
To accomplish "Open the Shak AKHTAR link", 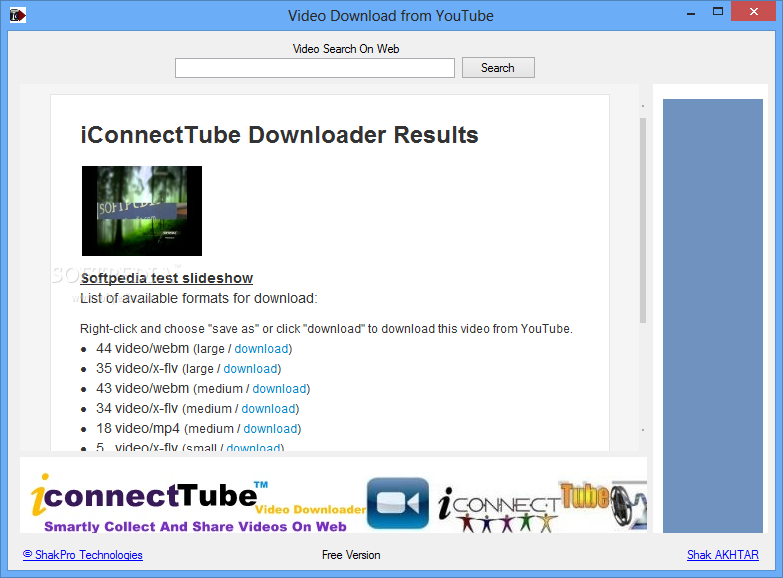I will pyautogui.click(x=723, y=555).
